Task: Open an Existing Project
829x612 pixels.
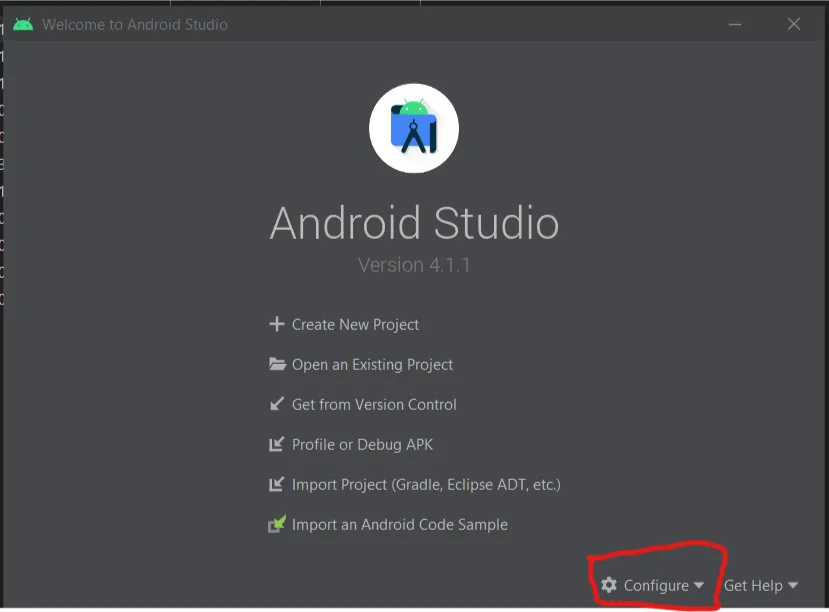Action: pos(372,365)
